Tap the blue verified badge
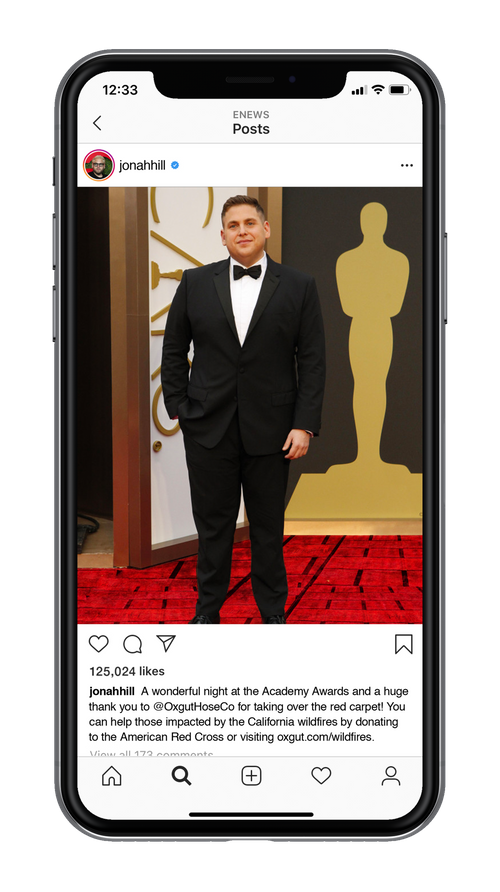 (x=175, y=166)
